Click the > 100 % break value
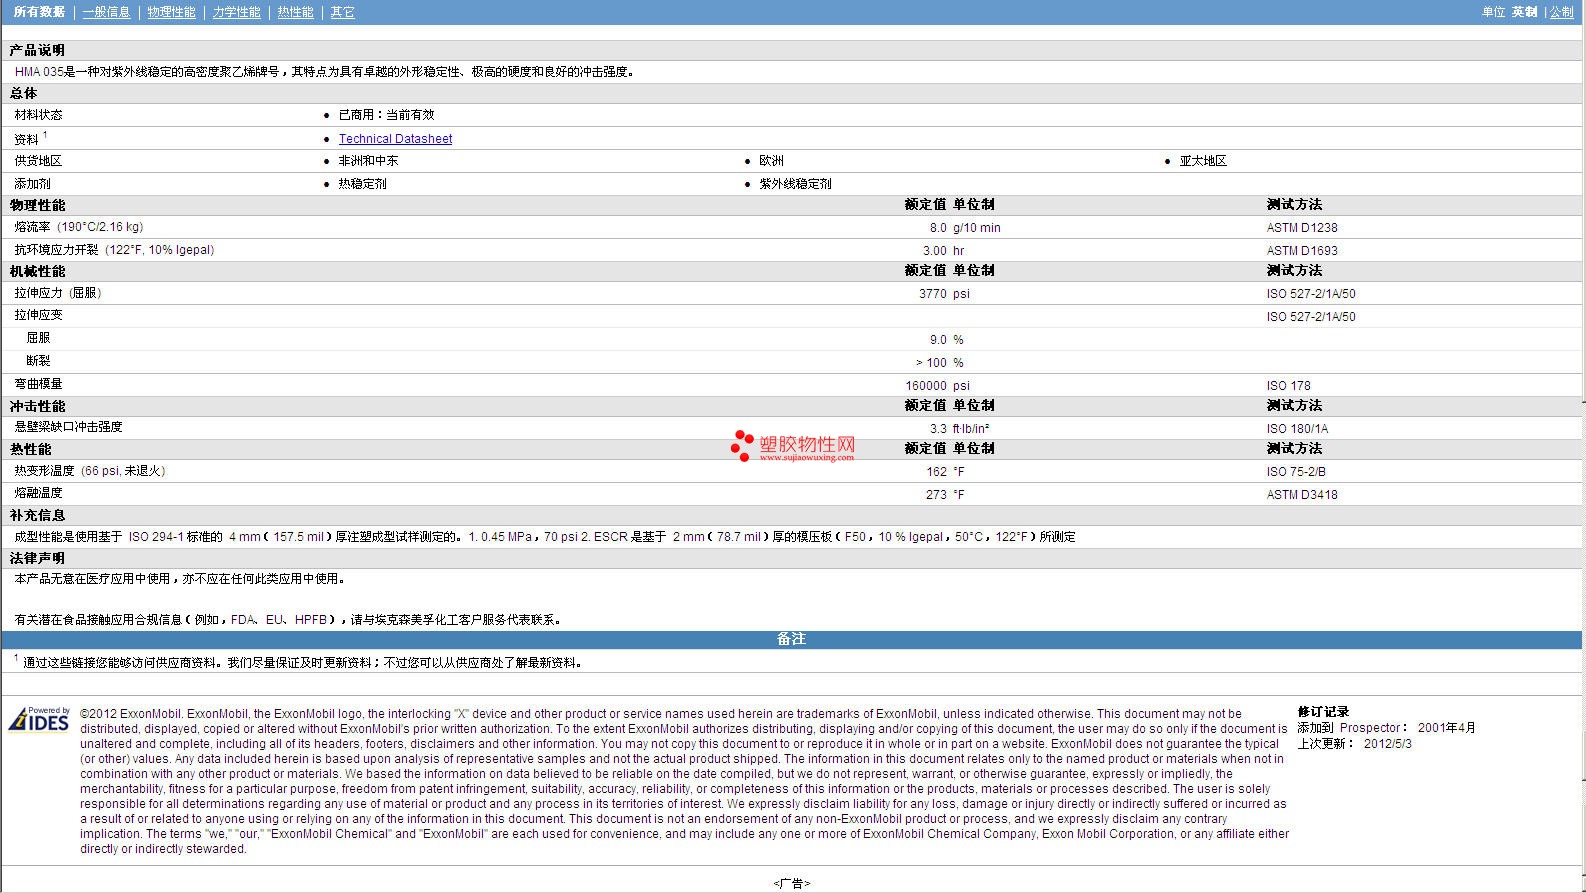 939,363
